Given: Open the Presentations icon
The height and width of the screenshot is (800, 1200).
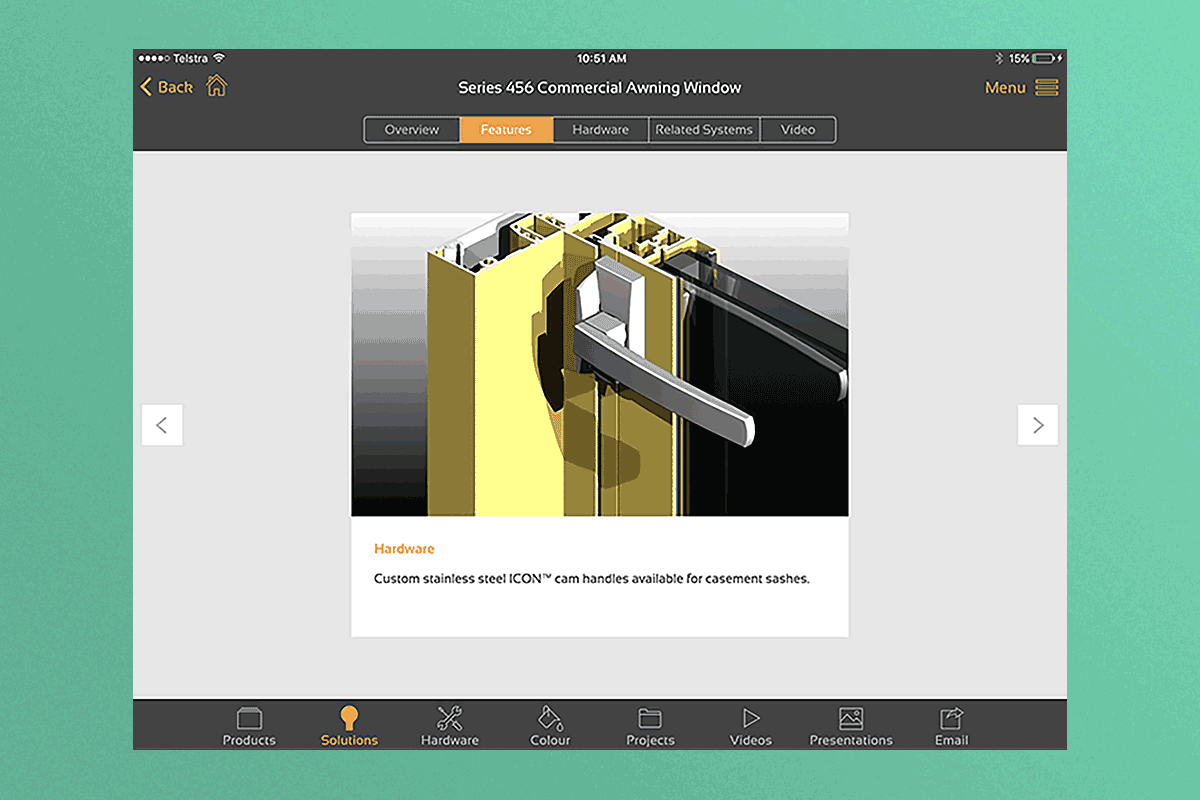Looking at the screenshot, I should (x=851, y=718).
